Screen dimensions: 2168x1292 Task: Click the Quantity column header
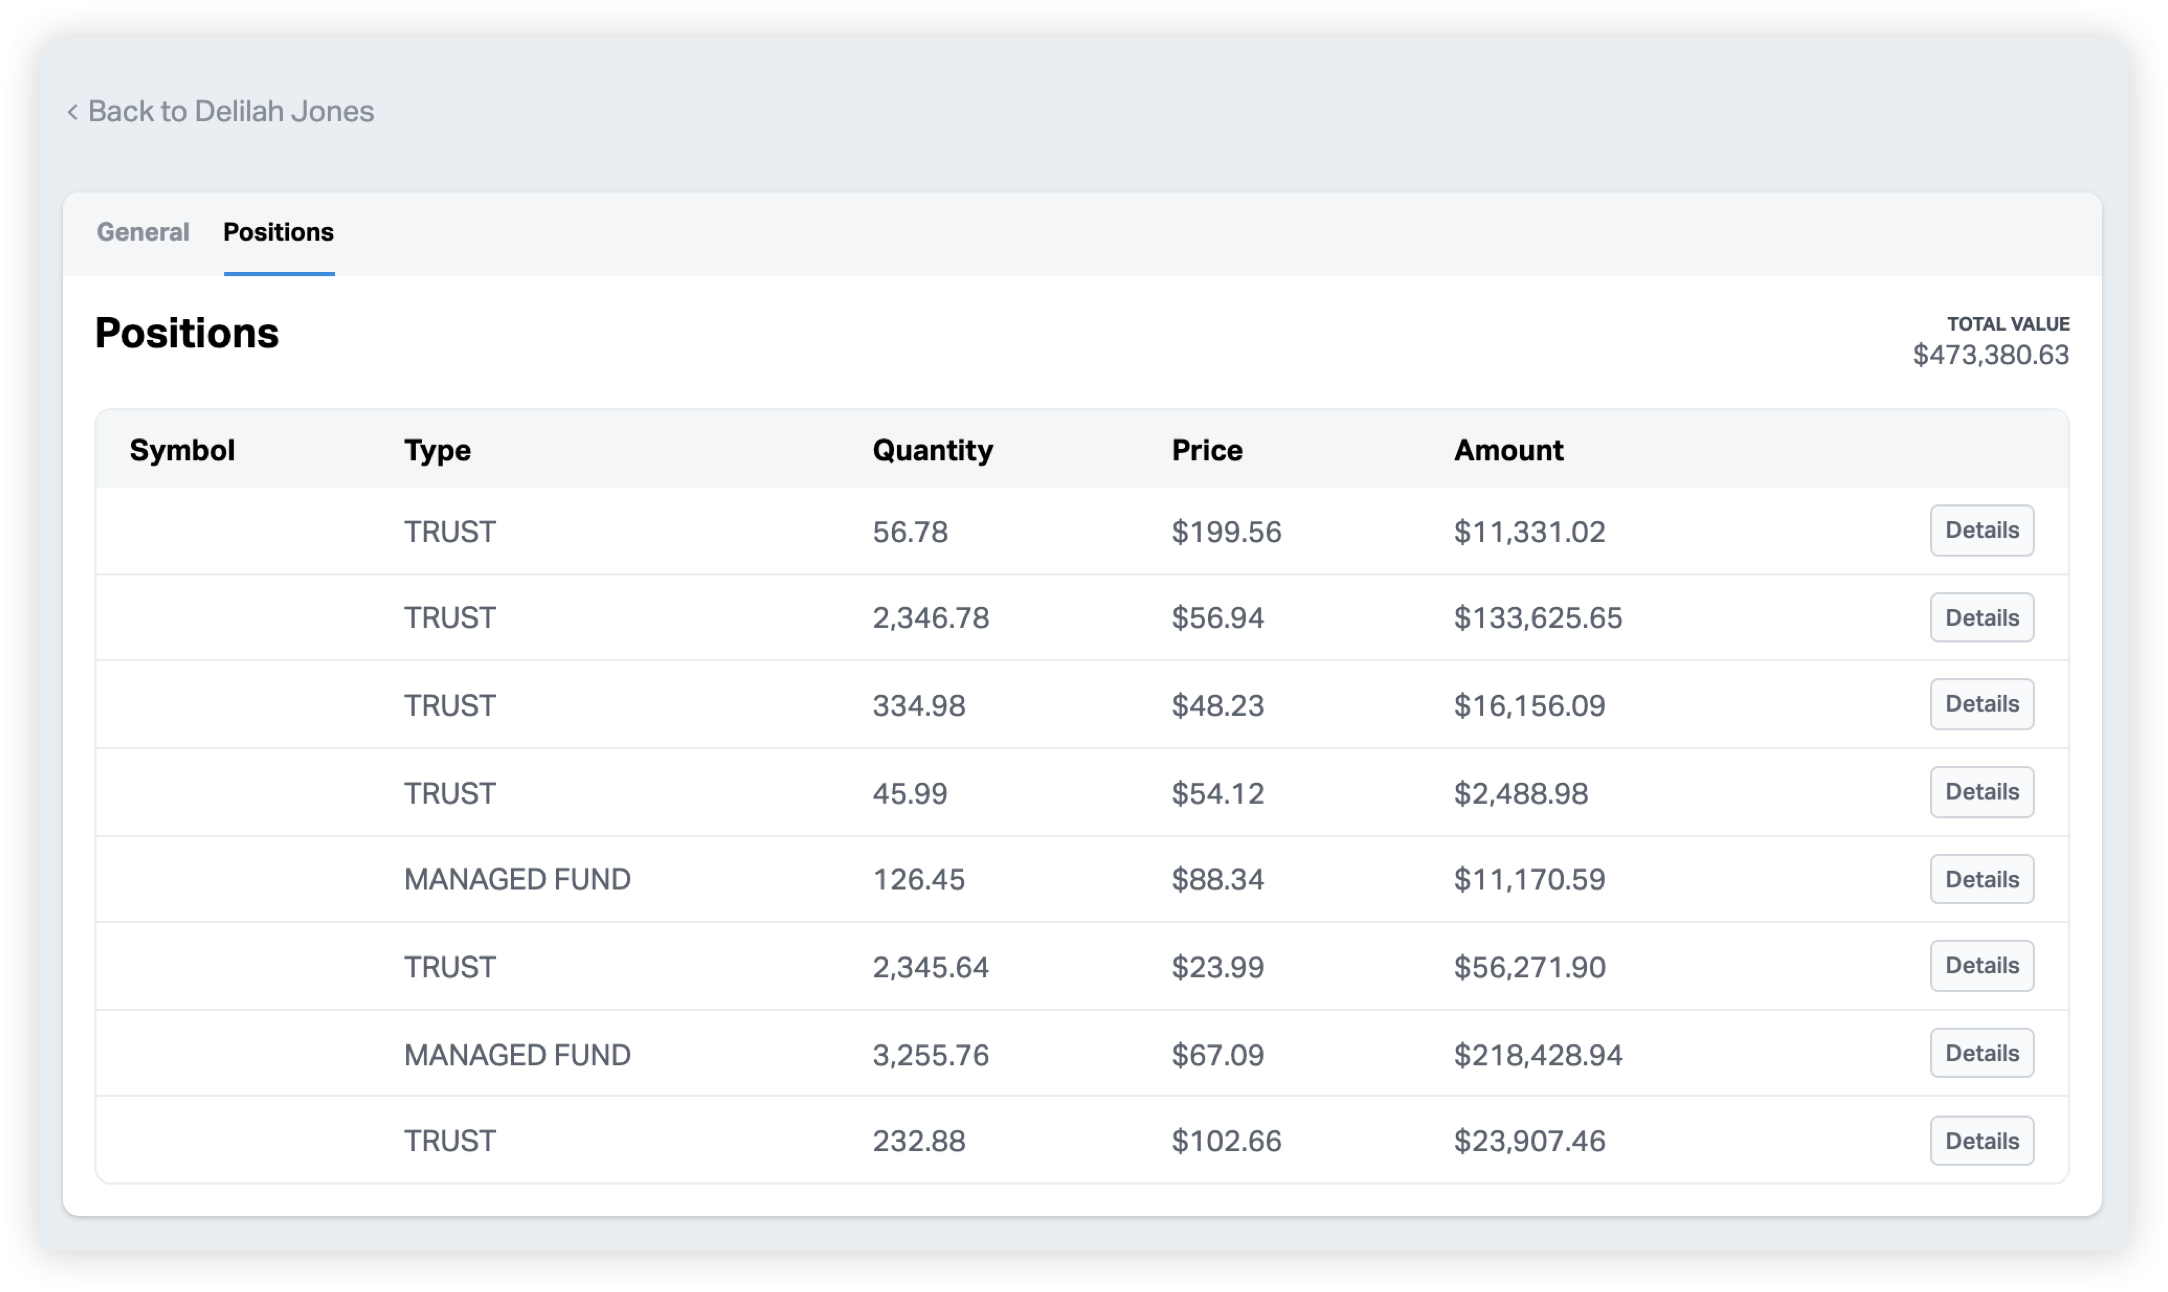932,450
